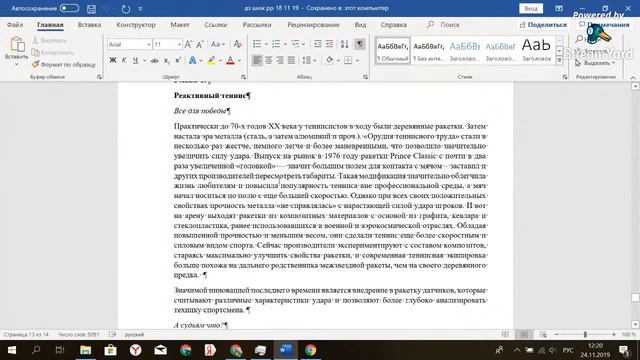Apply numbered list formatting
This screenshot has height=360, width=640.
[x=276, y=44]
